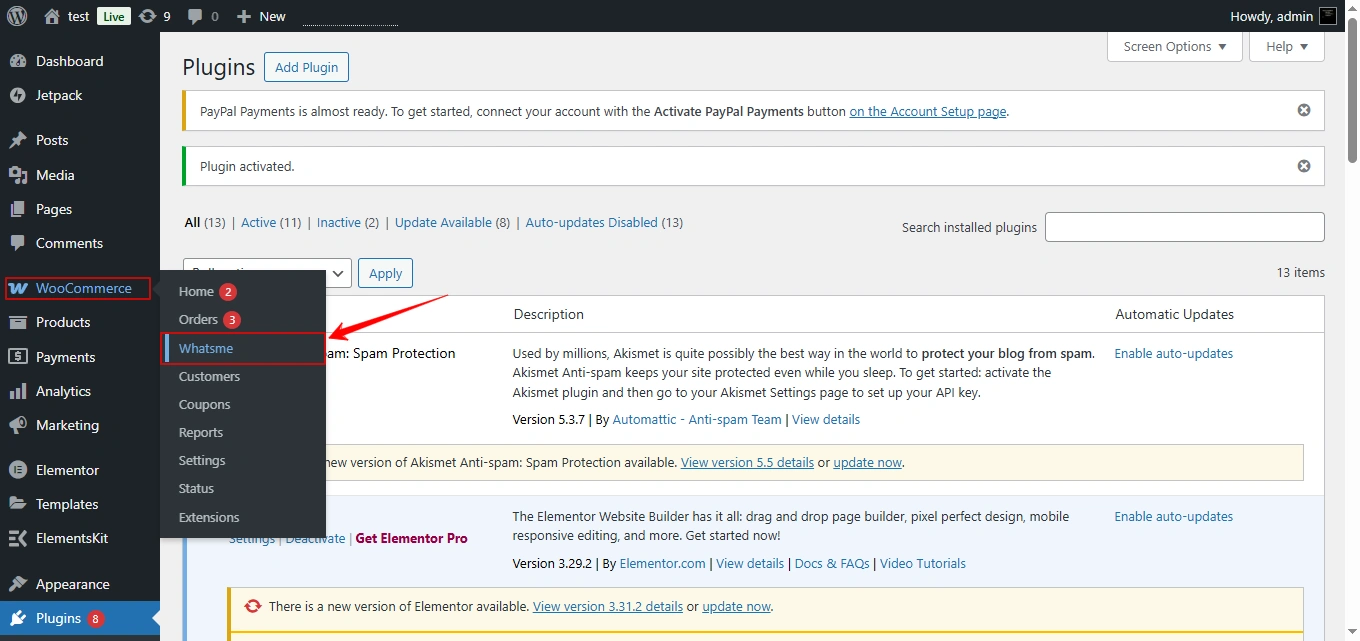Expand the Help dropdown tab

click(1287, 47)
